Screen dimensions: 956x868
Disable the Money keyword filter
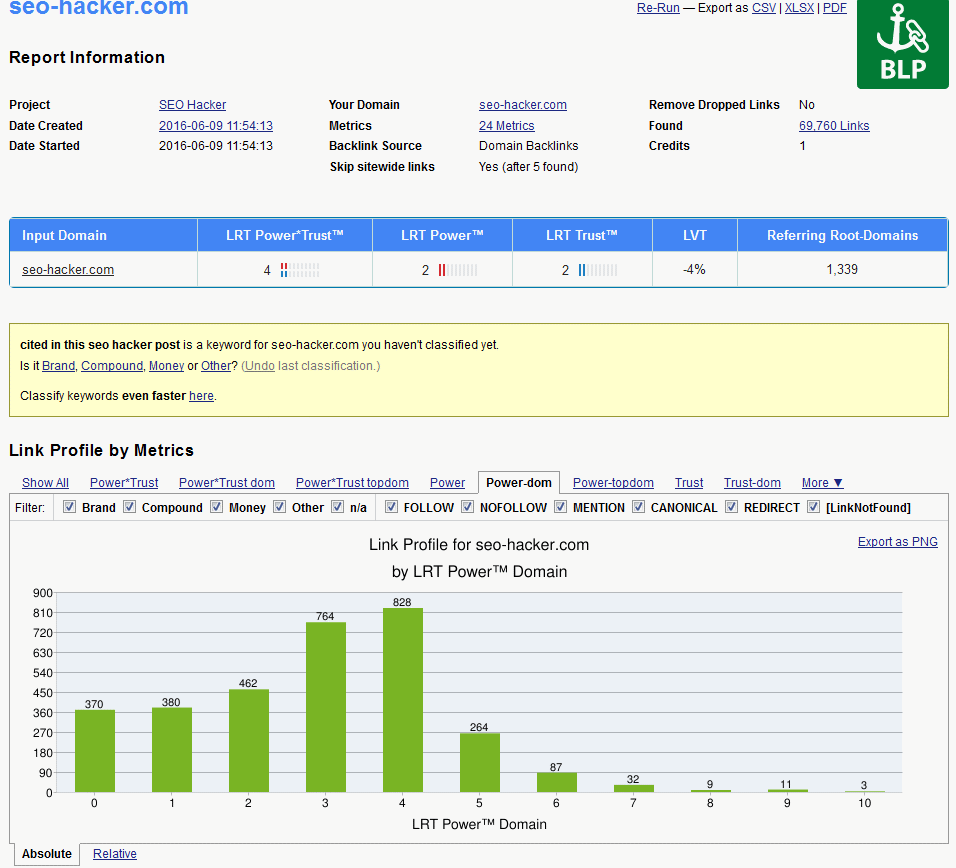click(216, 507)
